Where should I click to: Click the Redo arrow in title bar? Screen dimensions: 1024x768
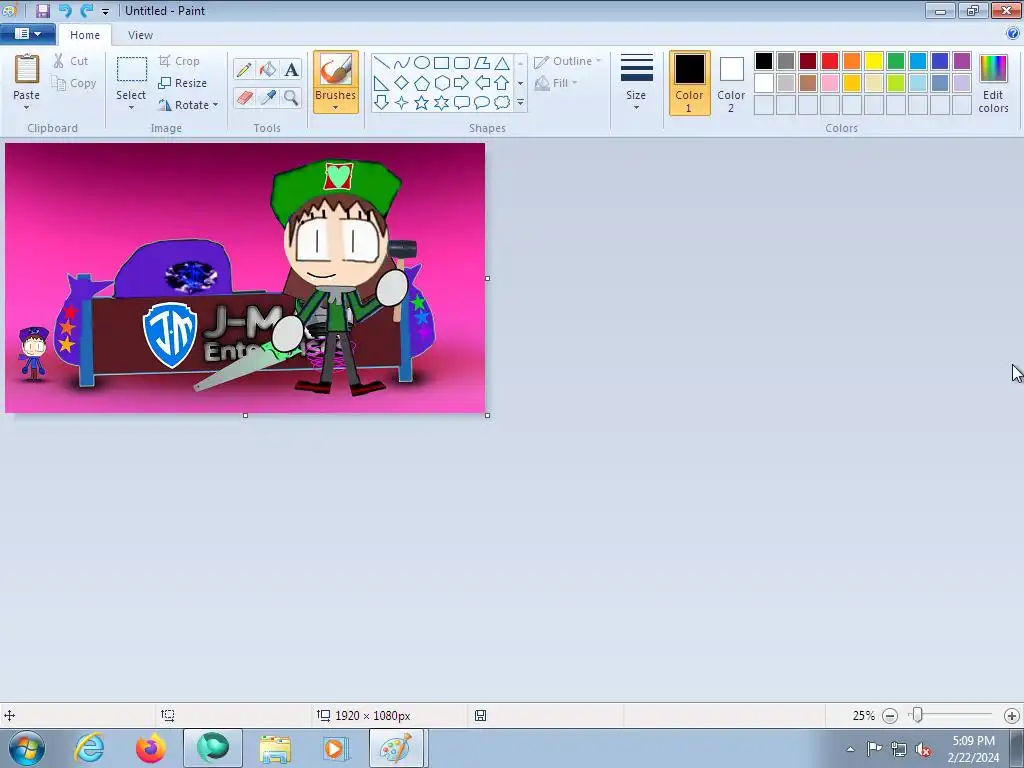pyautogui.click(x=86, y=10)
